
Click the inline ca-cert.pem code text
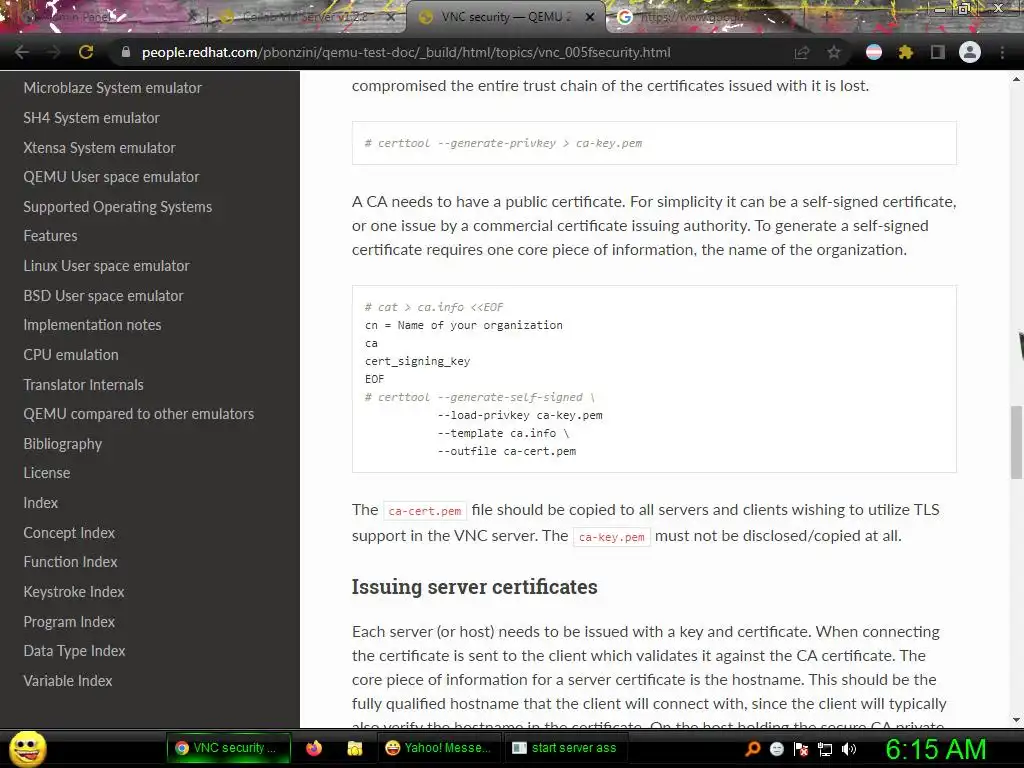point(424,511)
